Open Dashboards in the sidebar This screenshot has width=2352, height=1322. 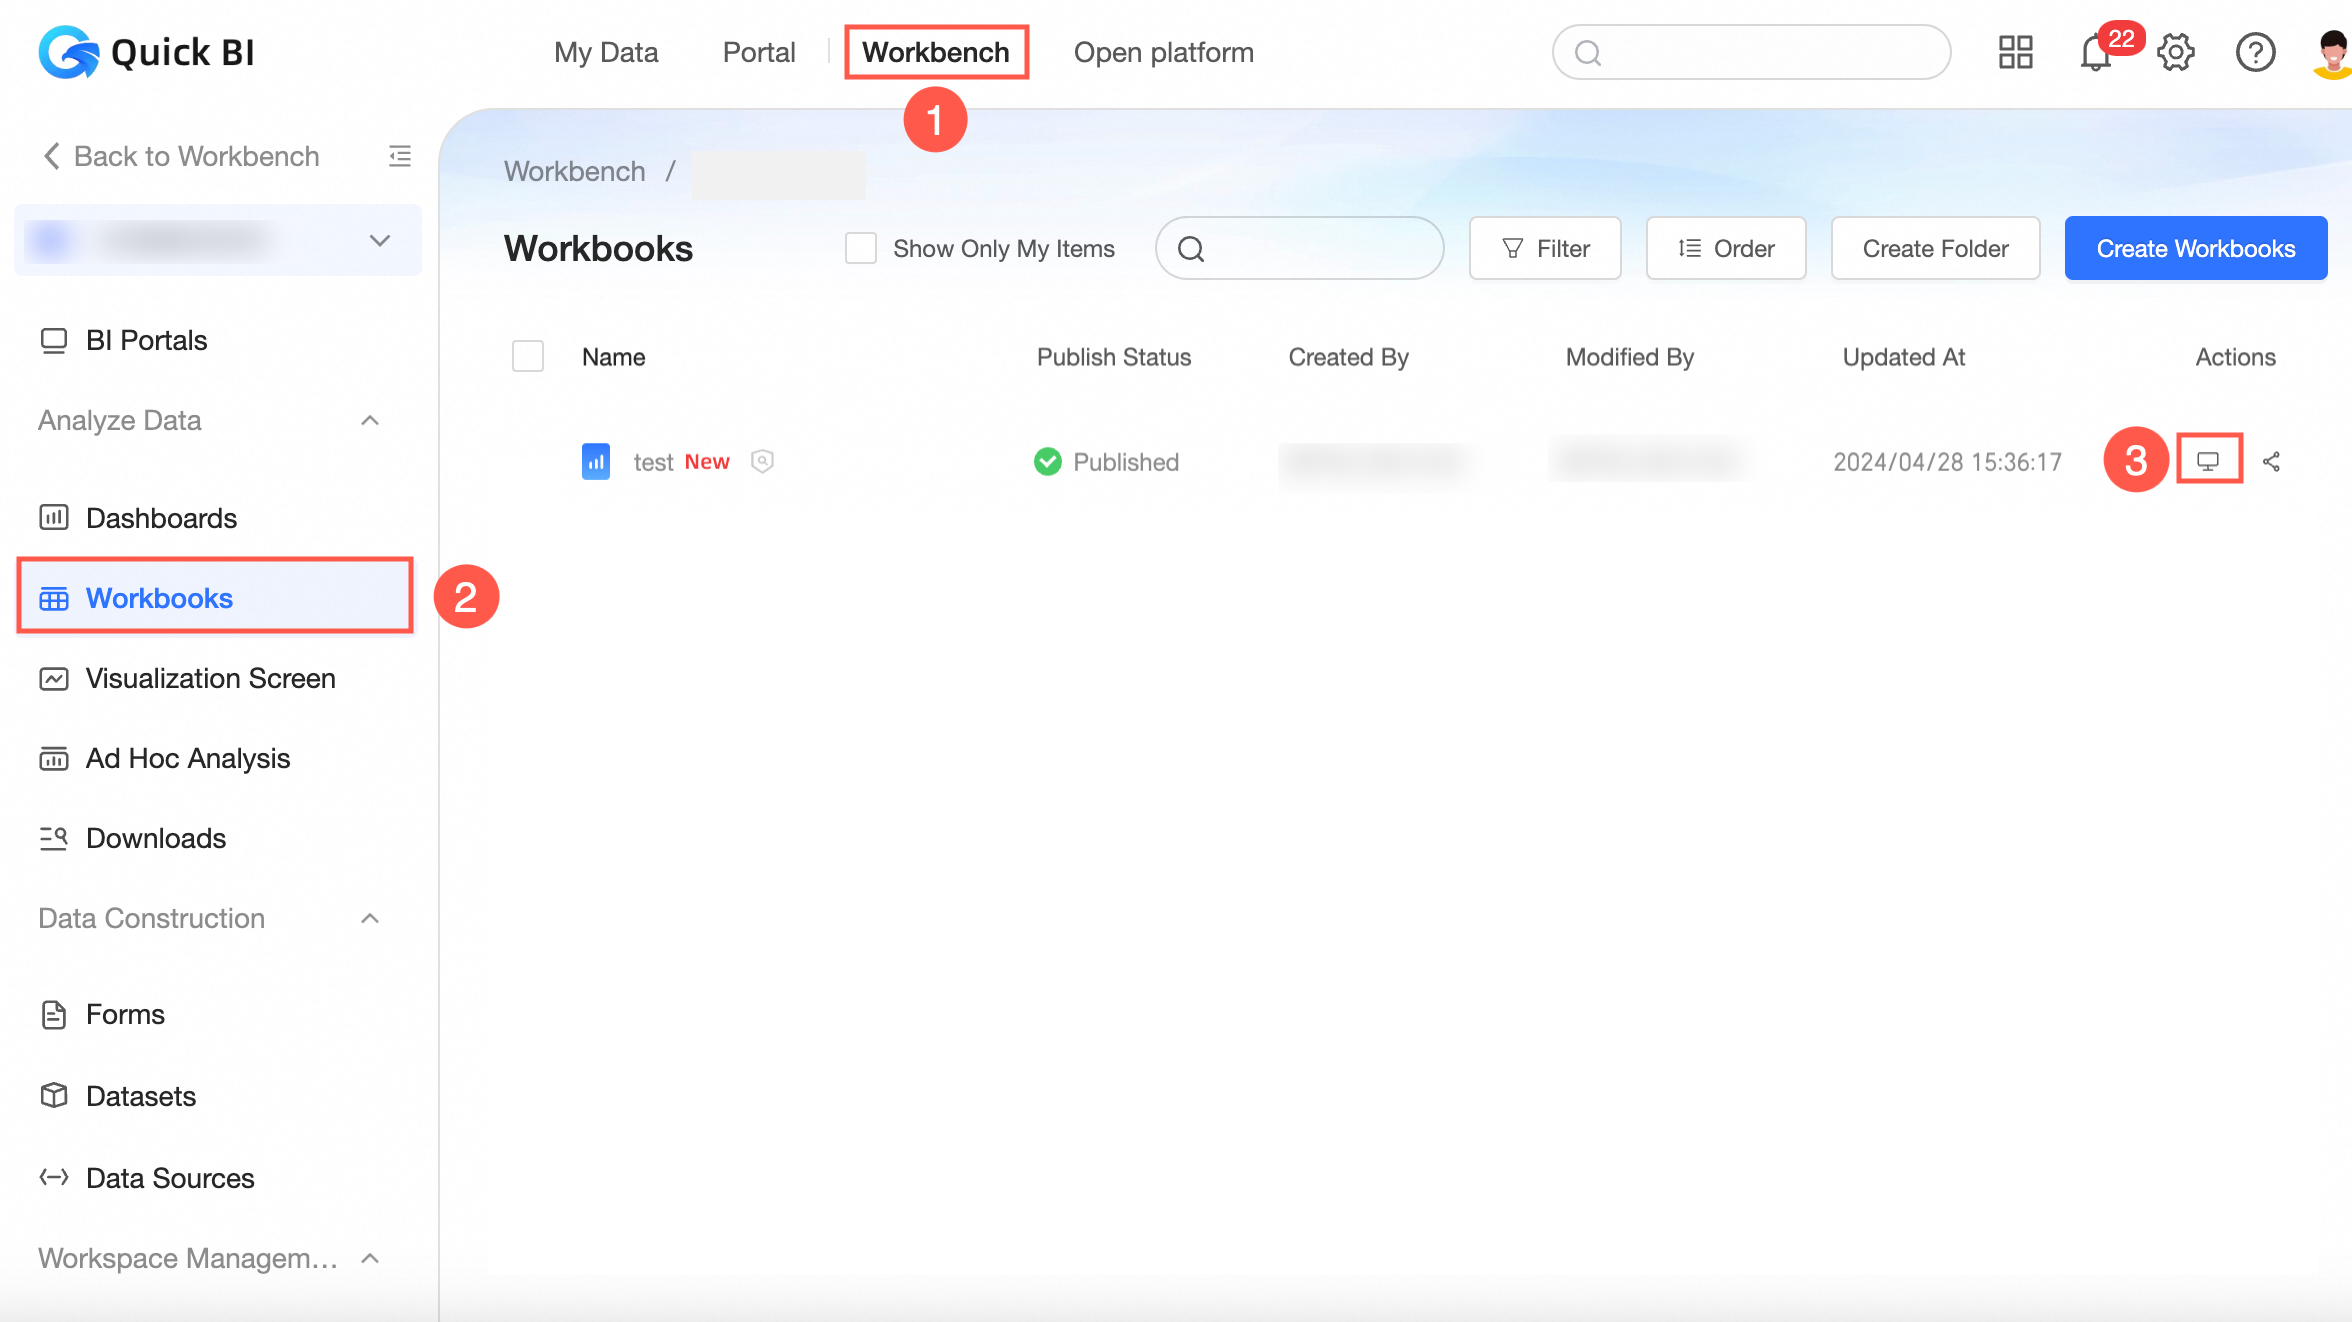(x=161, y=518)
